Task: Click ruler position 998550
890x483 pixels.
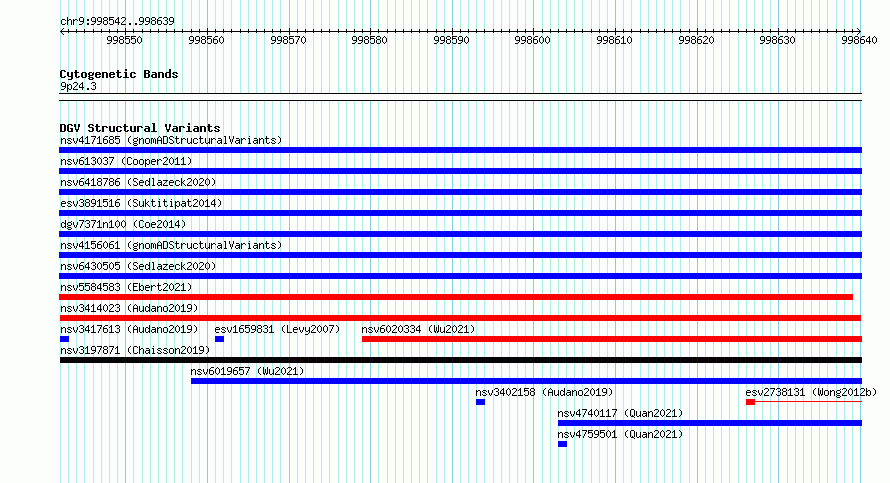Action: pos(124,40)
